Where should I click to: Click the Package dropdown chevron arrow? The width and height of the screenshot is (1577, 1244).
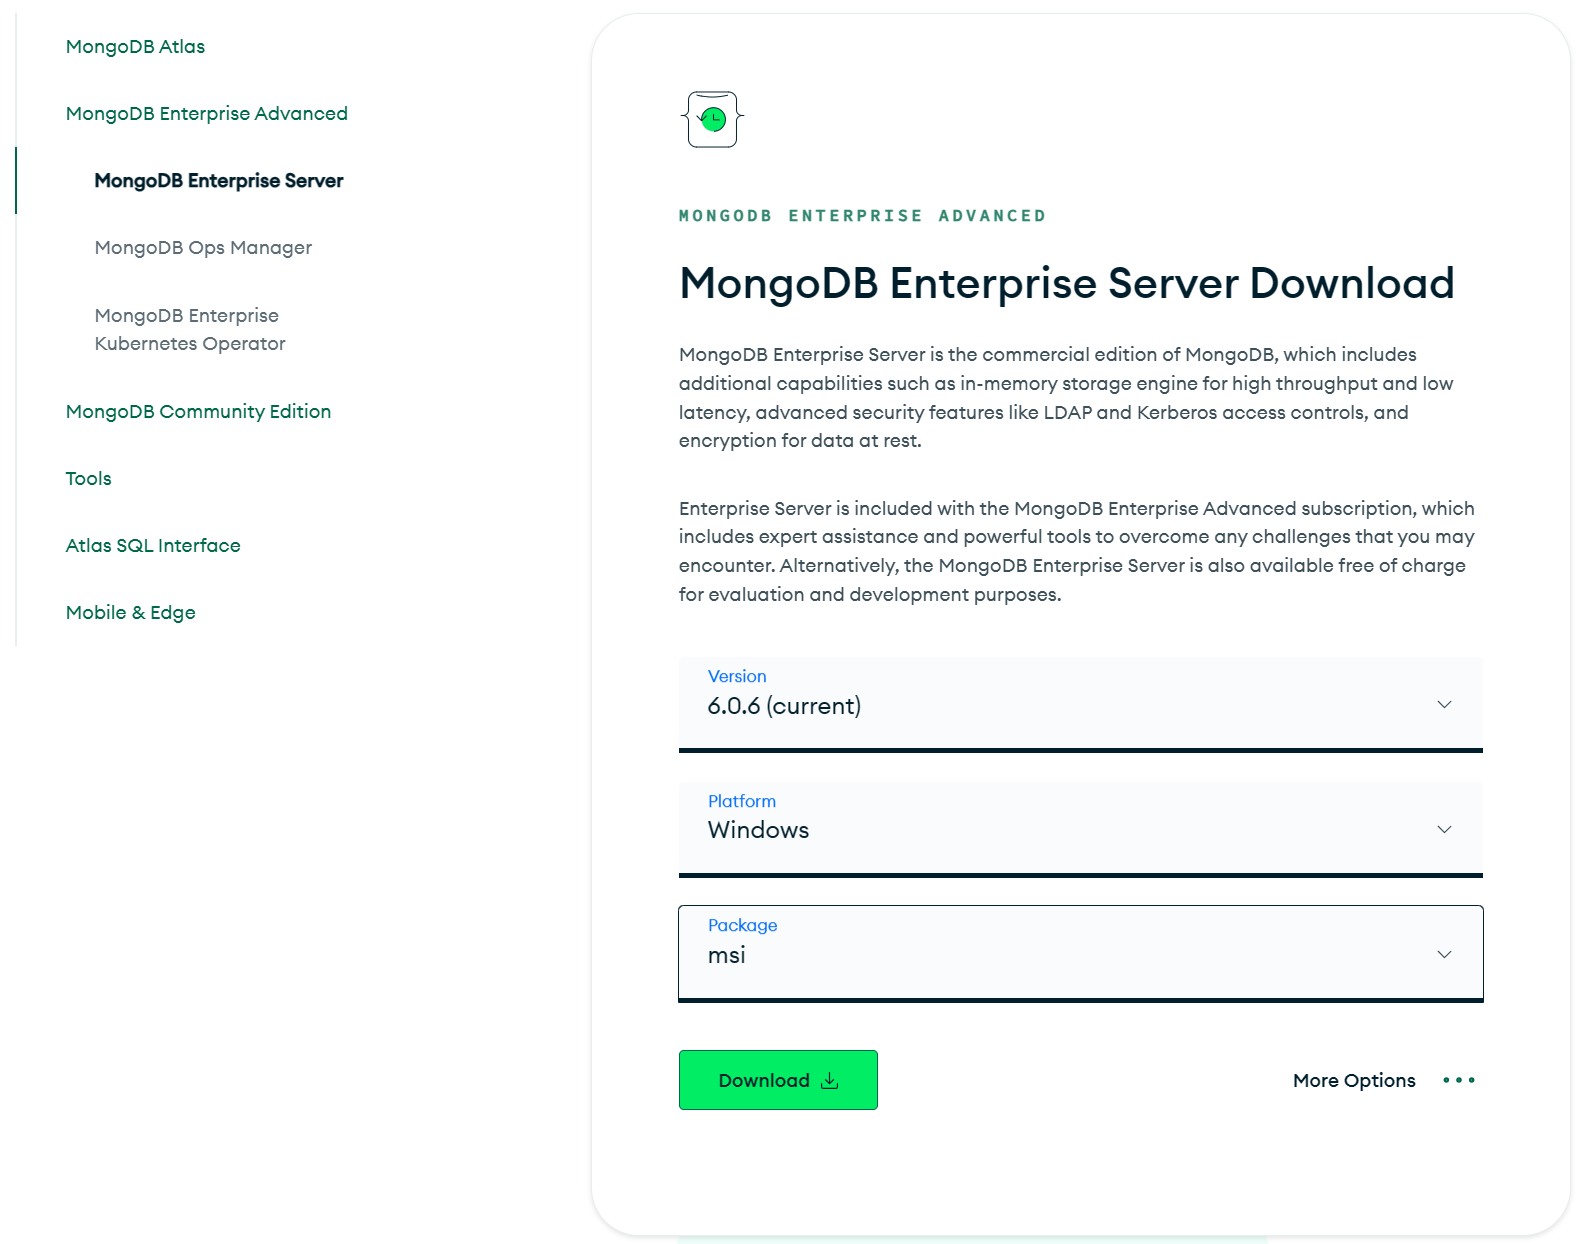click(x=1444, y=955)
